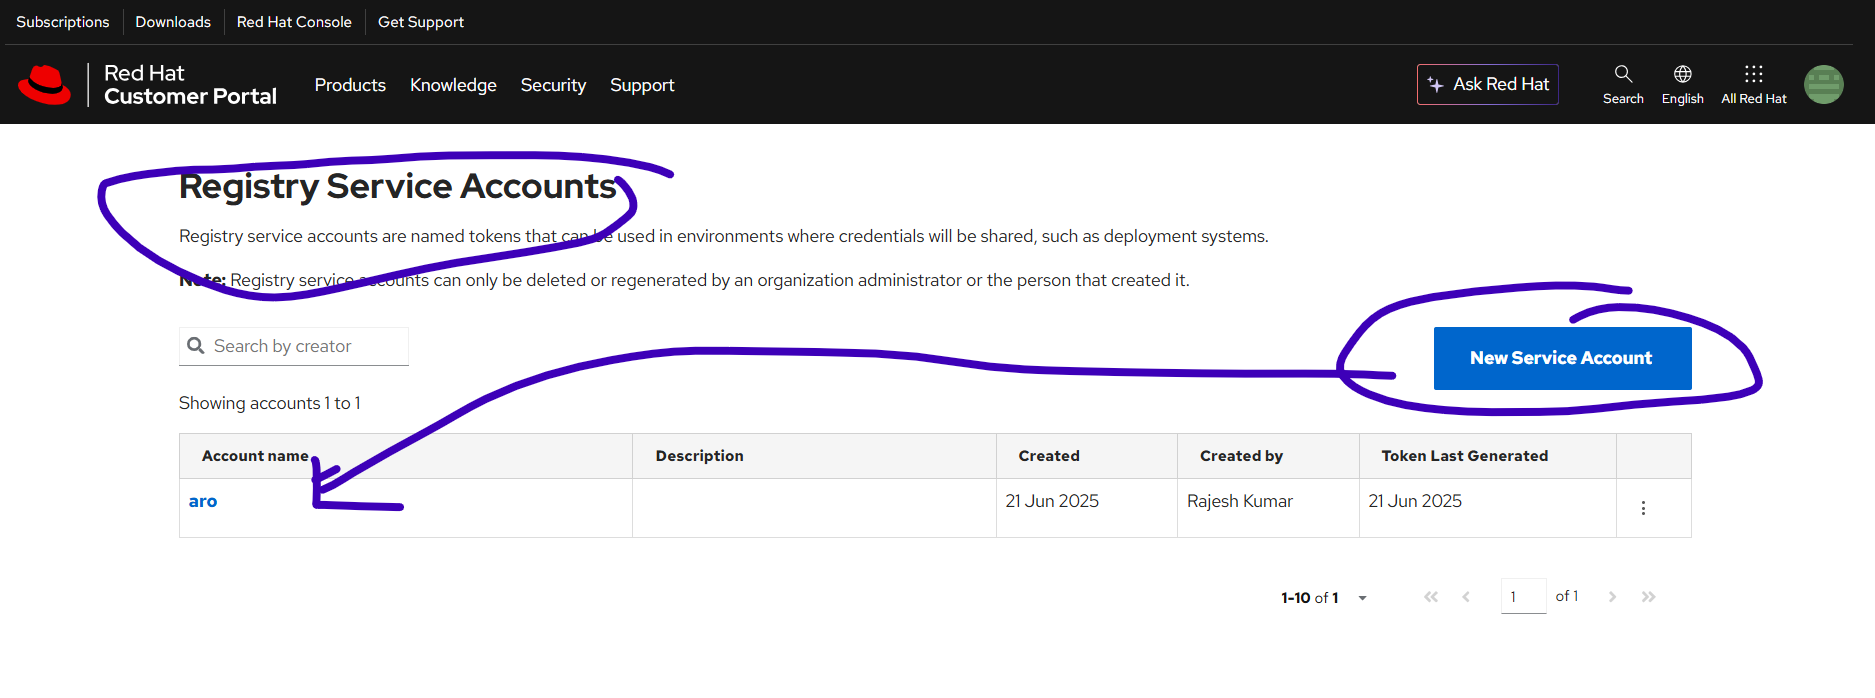The image size is (1875, 698).
Task: Click the Ask Red Hat button
Action: point(1487,85)
